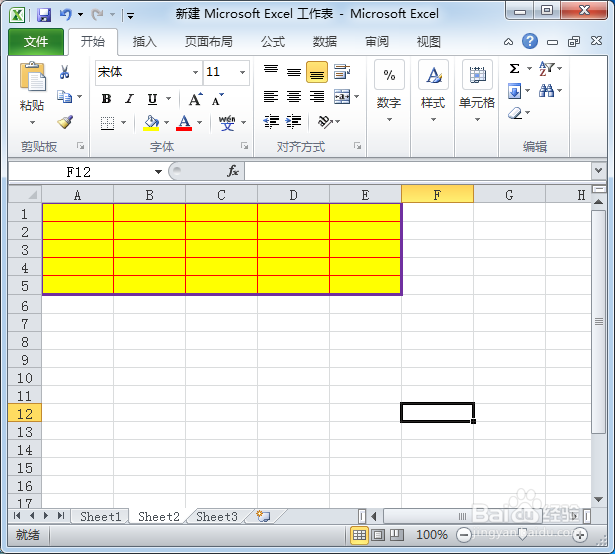The width and height of the screenshot is (615, 554).
Task: Select Page Break Preview in status bar
Action: pos(397,535)
